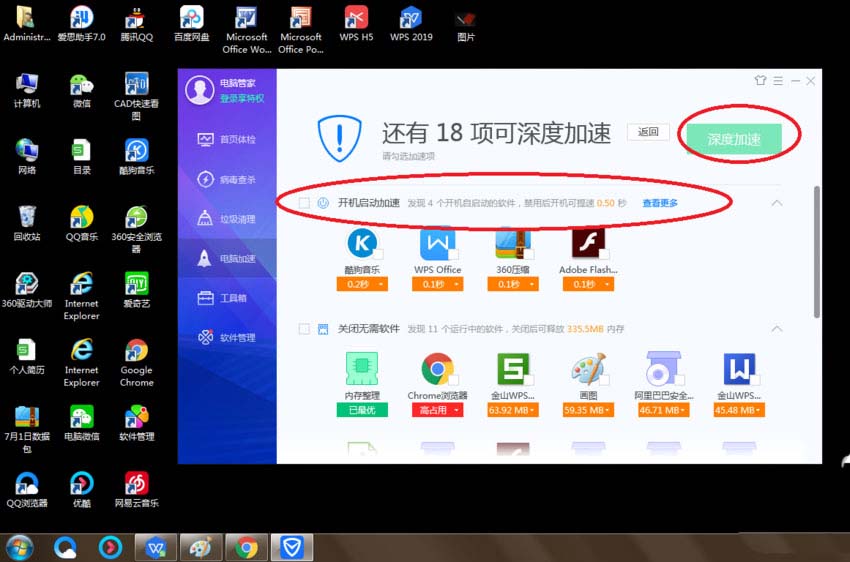Click the 爱奇艺 desktop icon
The height and width of the screenshot is (562, 850).
click(x=136, y=285)
